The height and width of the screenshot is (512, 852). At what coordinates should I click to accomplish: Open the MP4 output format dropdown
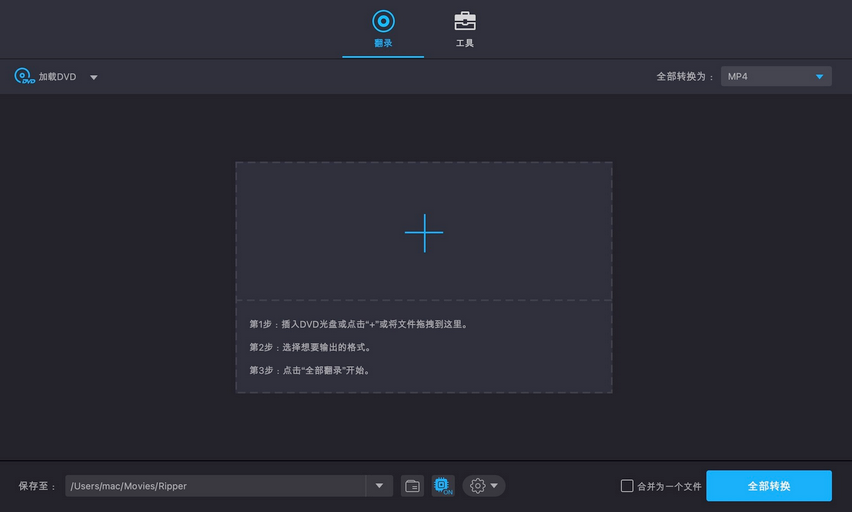[x=776, y=77]
